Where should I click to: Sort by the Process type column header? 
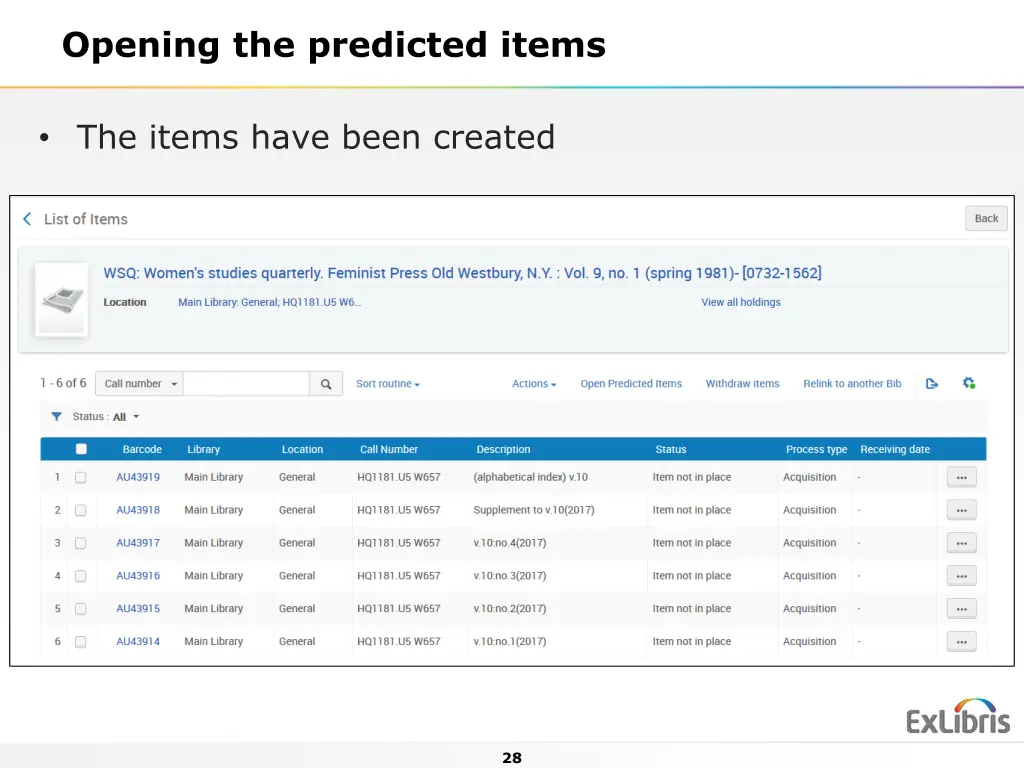(816, 449)
